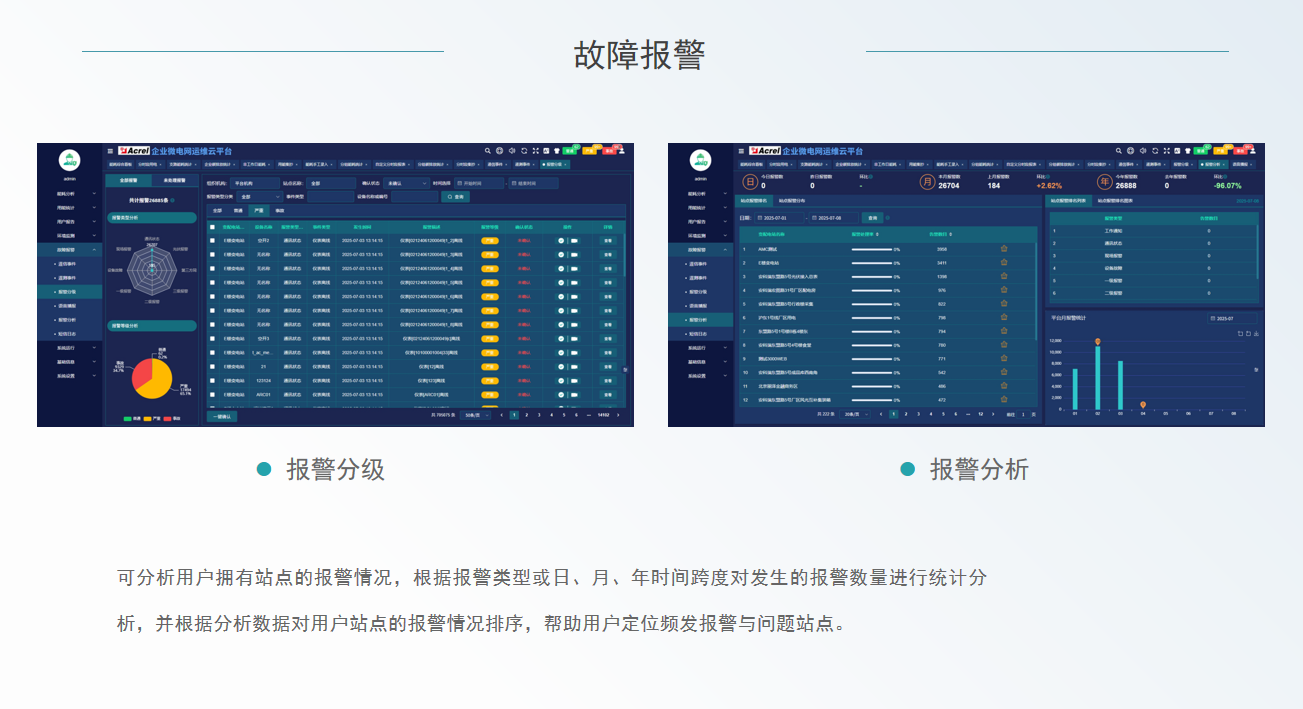This screenshot has width=1303, height=709.
Task: Click 查询 button next to 2025-07-08 date
Action: [x=872, y=217]
